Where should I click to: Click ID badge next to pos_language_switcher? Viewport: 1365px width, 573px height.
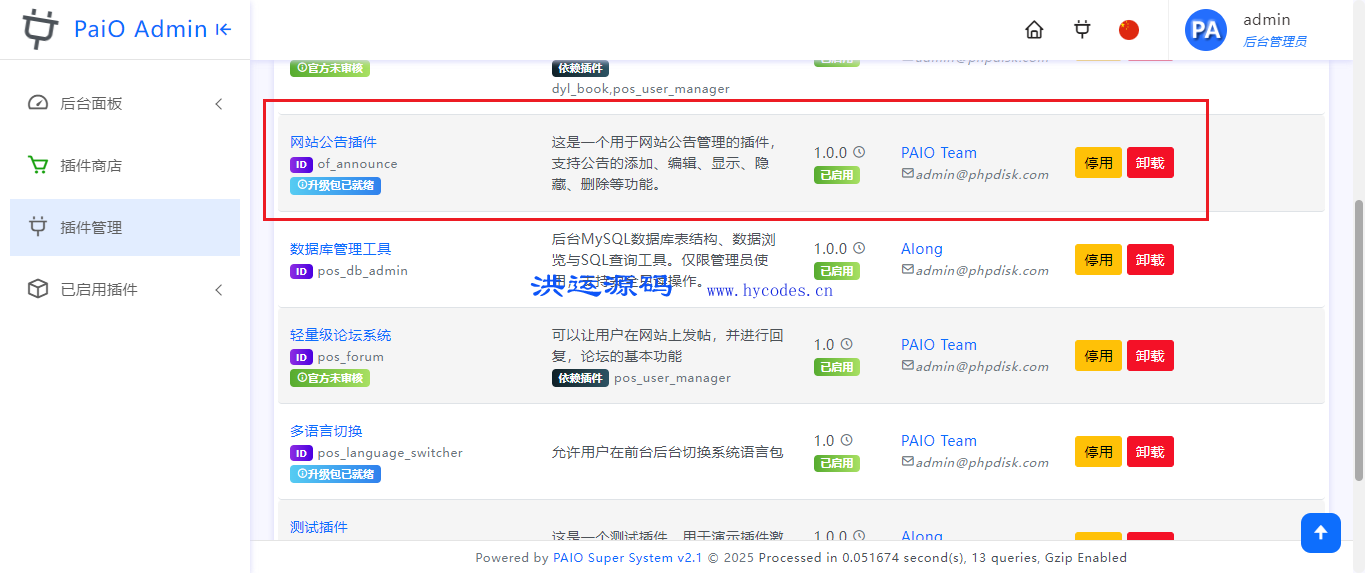click(x=301, y=453)
